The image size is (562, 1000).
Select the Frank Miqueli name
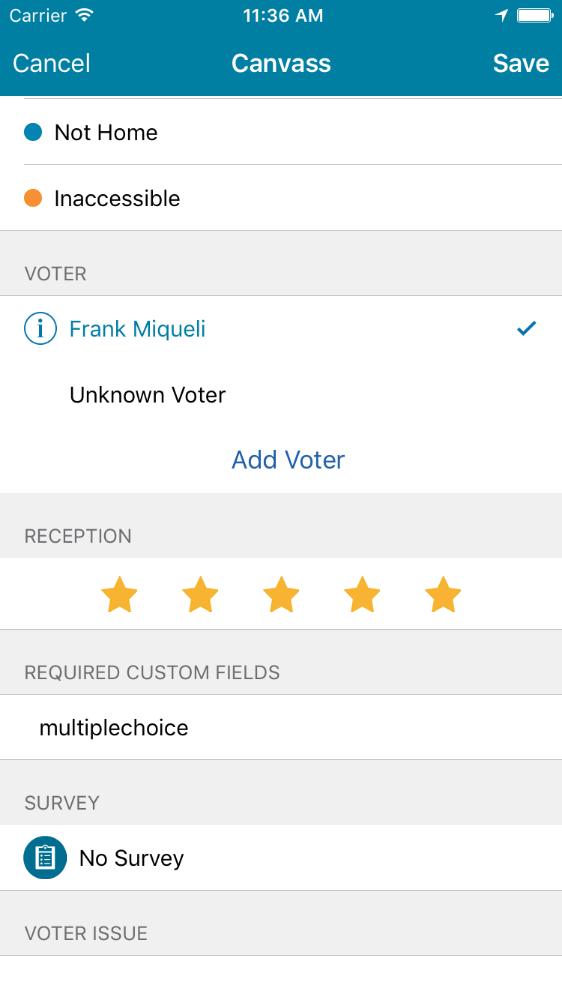pos(137,329)
